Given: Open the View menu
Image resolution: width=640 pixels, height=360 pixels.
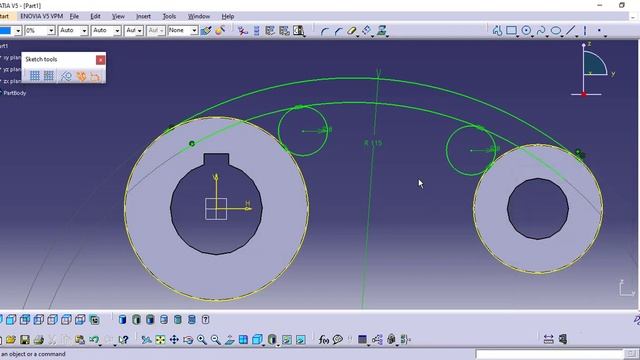Looking at the screenshot, I should [x=118, y=16].
